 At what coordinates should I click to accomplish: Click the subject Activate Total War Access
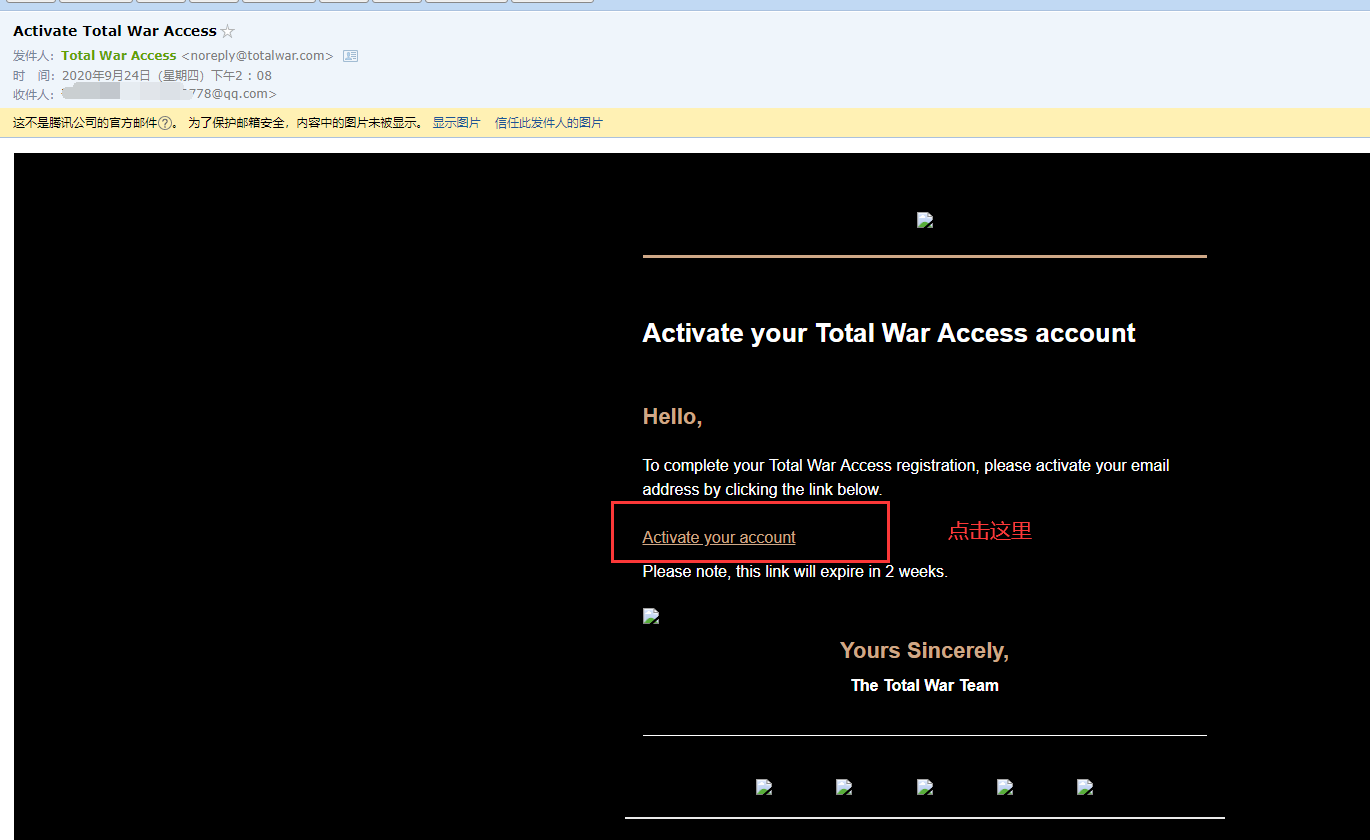(x=115, y=31)
